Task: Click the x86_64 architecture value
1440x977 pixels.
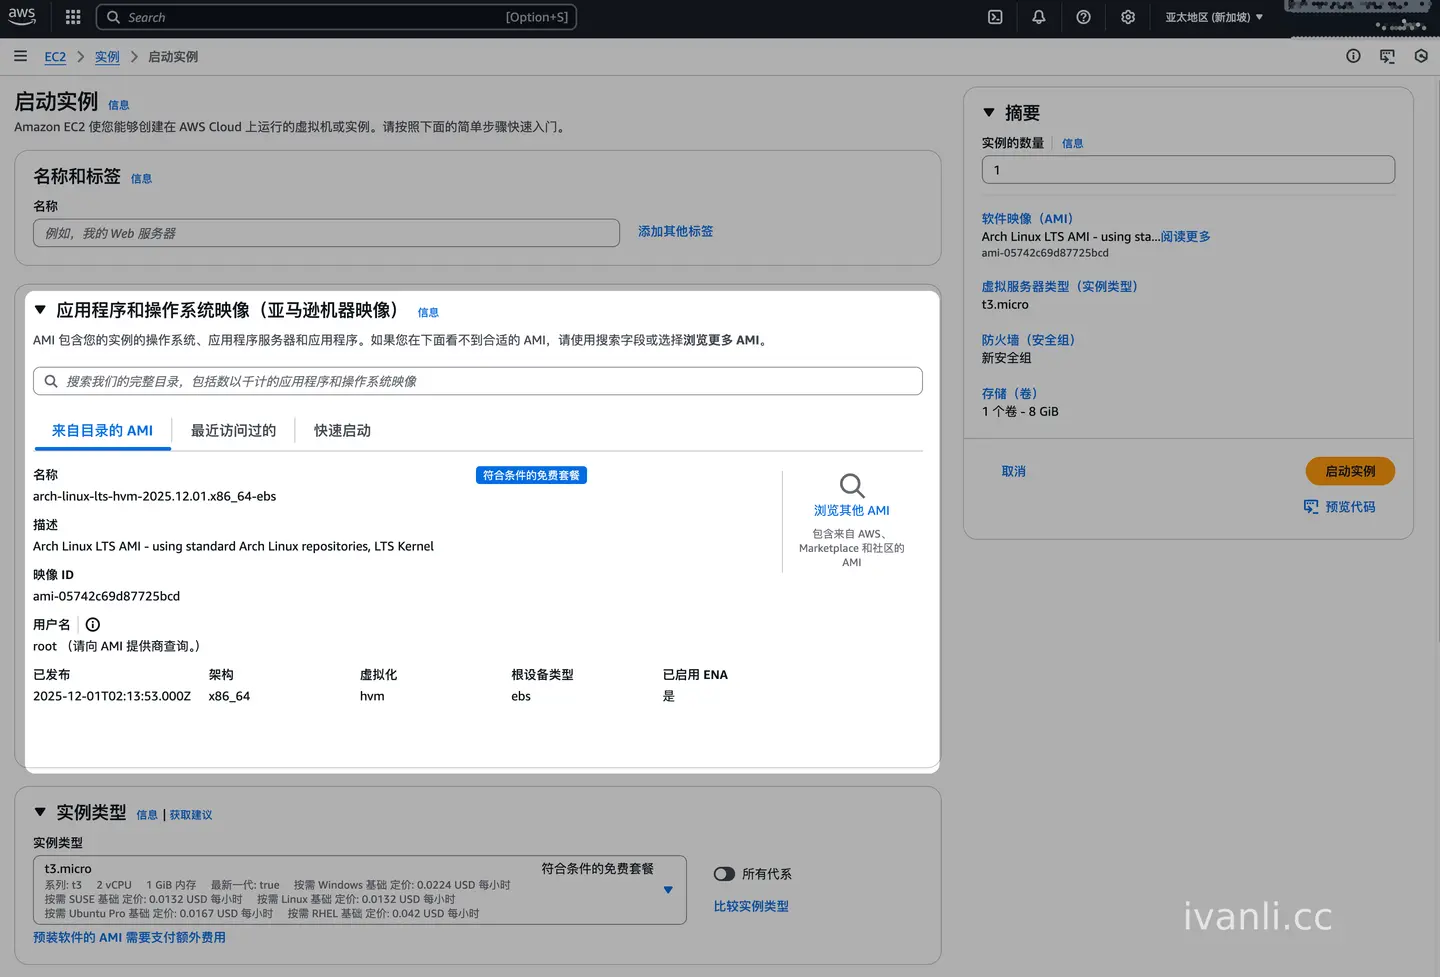Action: click(x=229, y=696)
